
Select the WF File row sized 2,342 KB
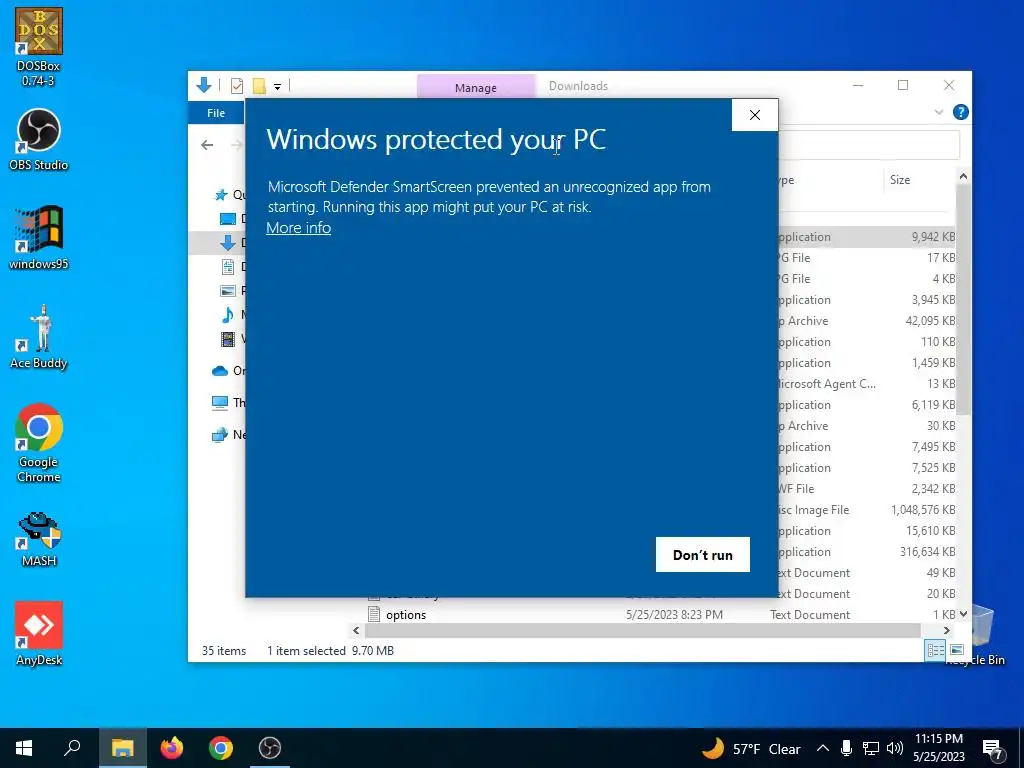point(867,488)
